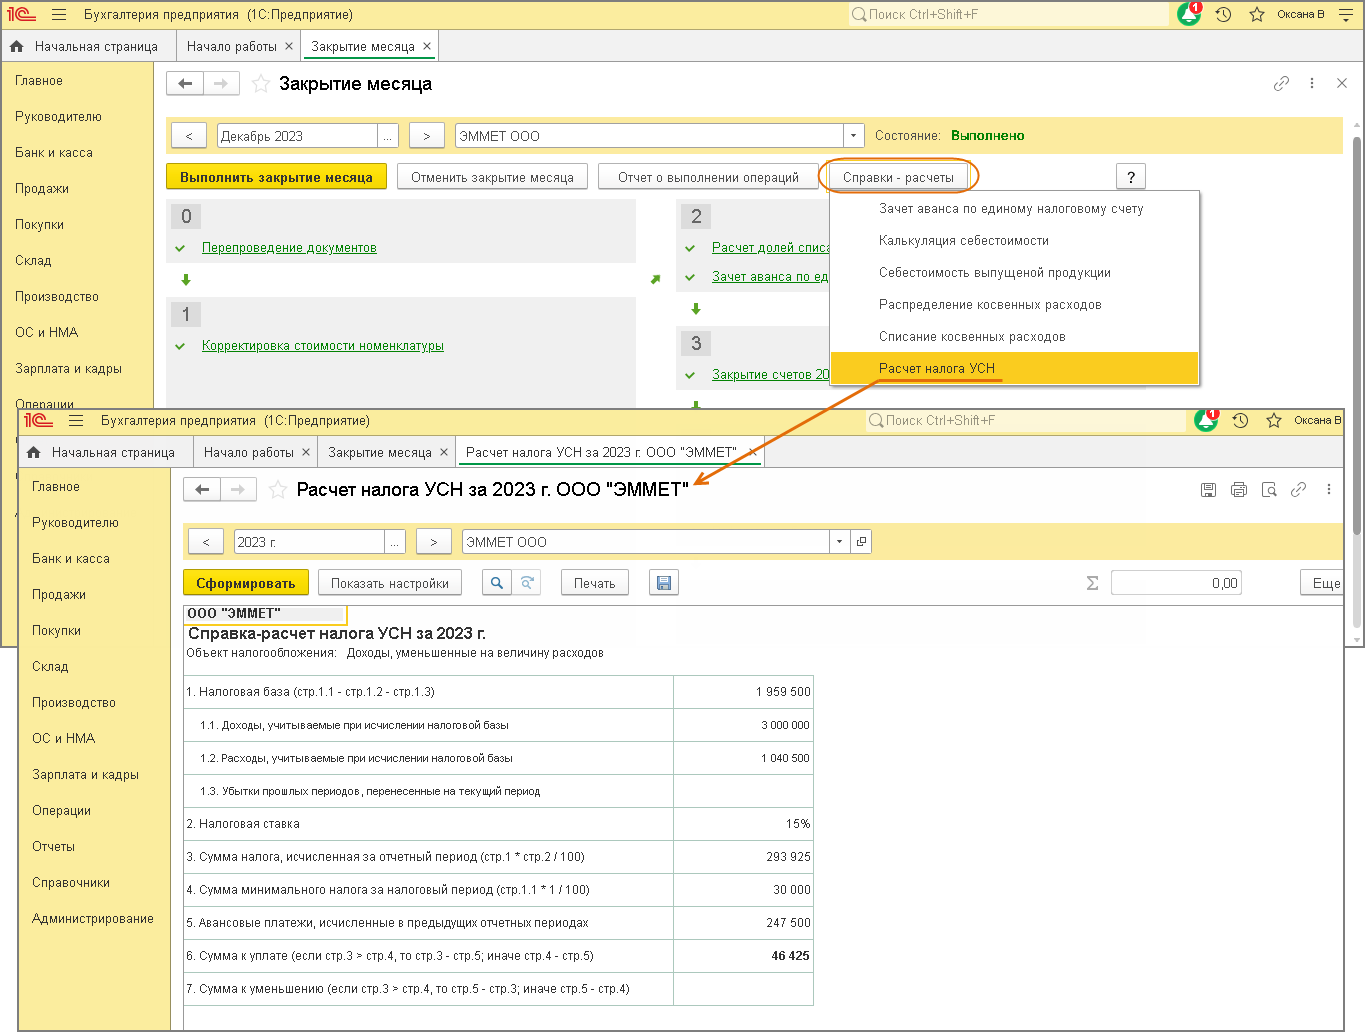Open hamburger menu in lower window
The width and height of the screenshot is (1365, 1035).
76,421
